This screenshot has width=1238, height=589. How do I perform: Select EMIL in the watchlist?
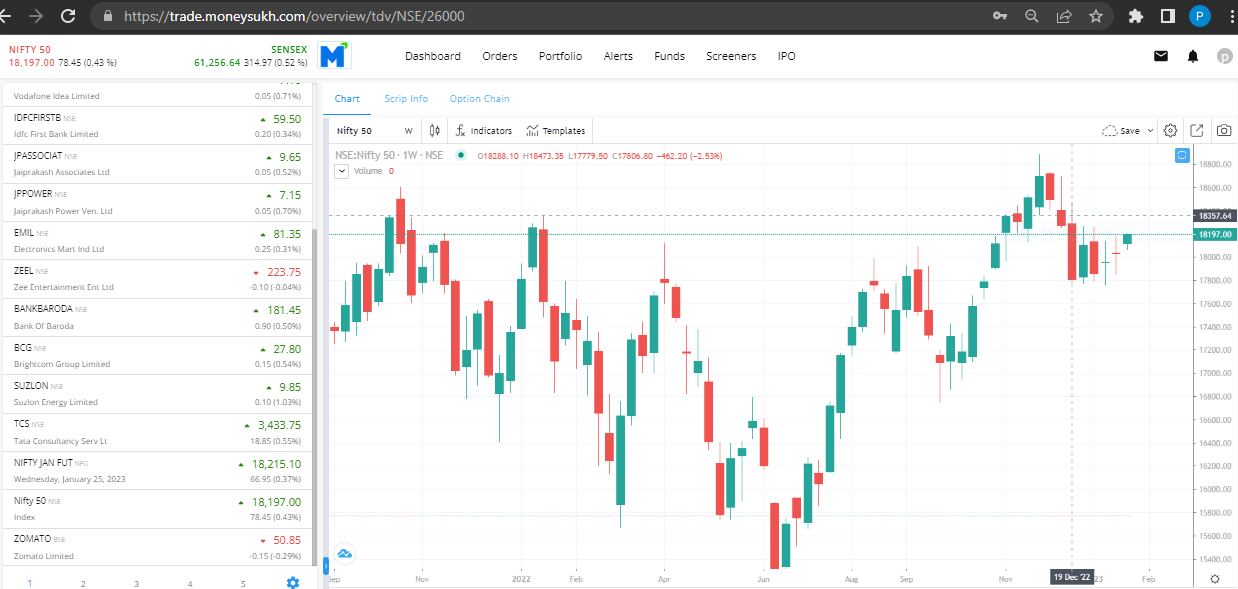pos(157,241)
